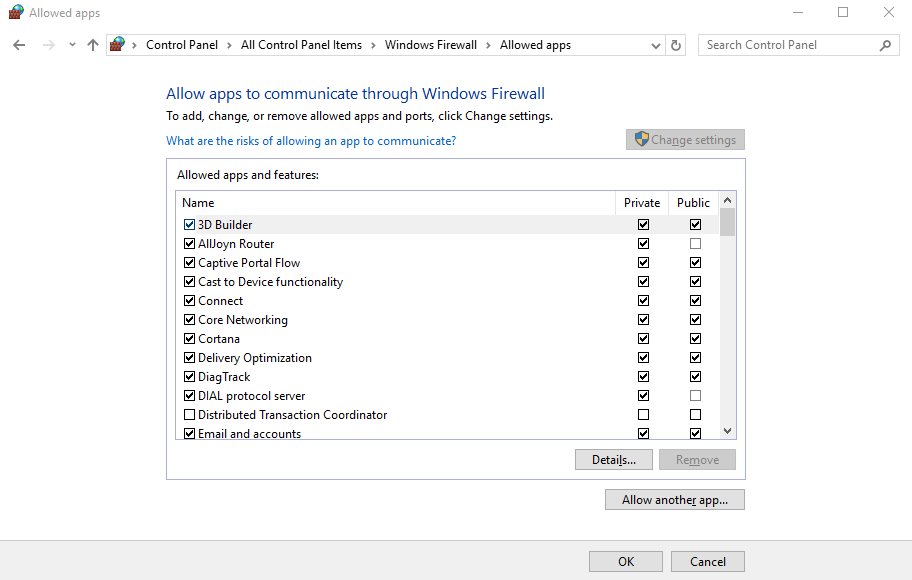This screenshot has width=912, height=580.
Task: Toggle Email and accounts Private checkbox
Action: point(643,433)
